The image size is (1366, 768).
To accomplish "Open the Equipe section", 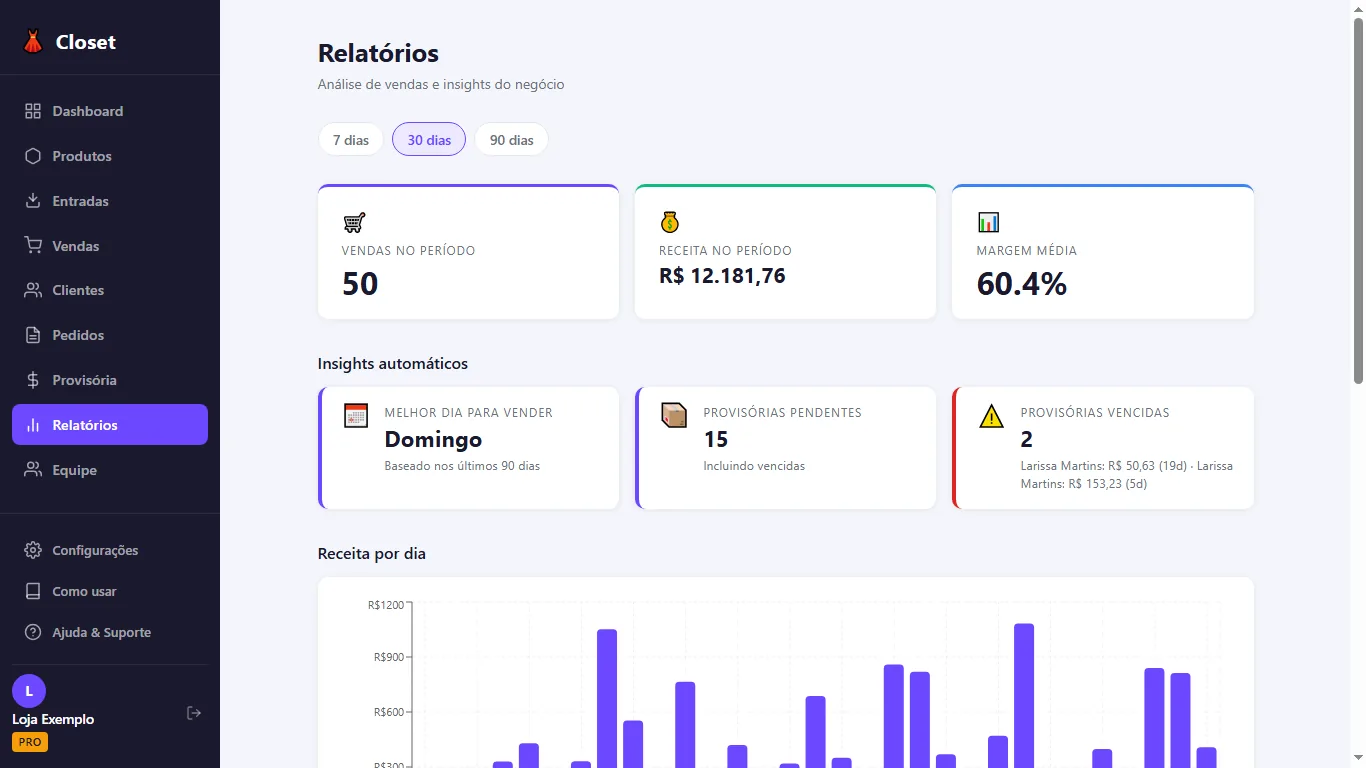I will click(110, 470).
